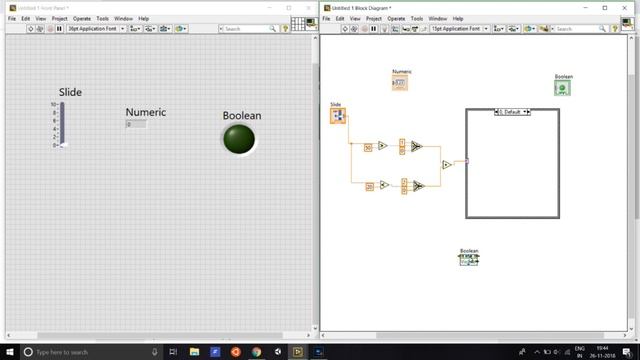Open File menu in Front Panel window
This screenshot has width=640, height=360.
(12, 19)
